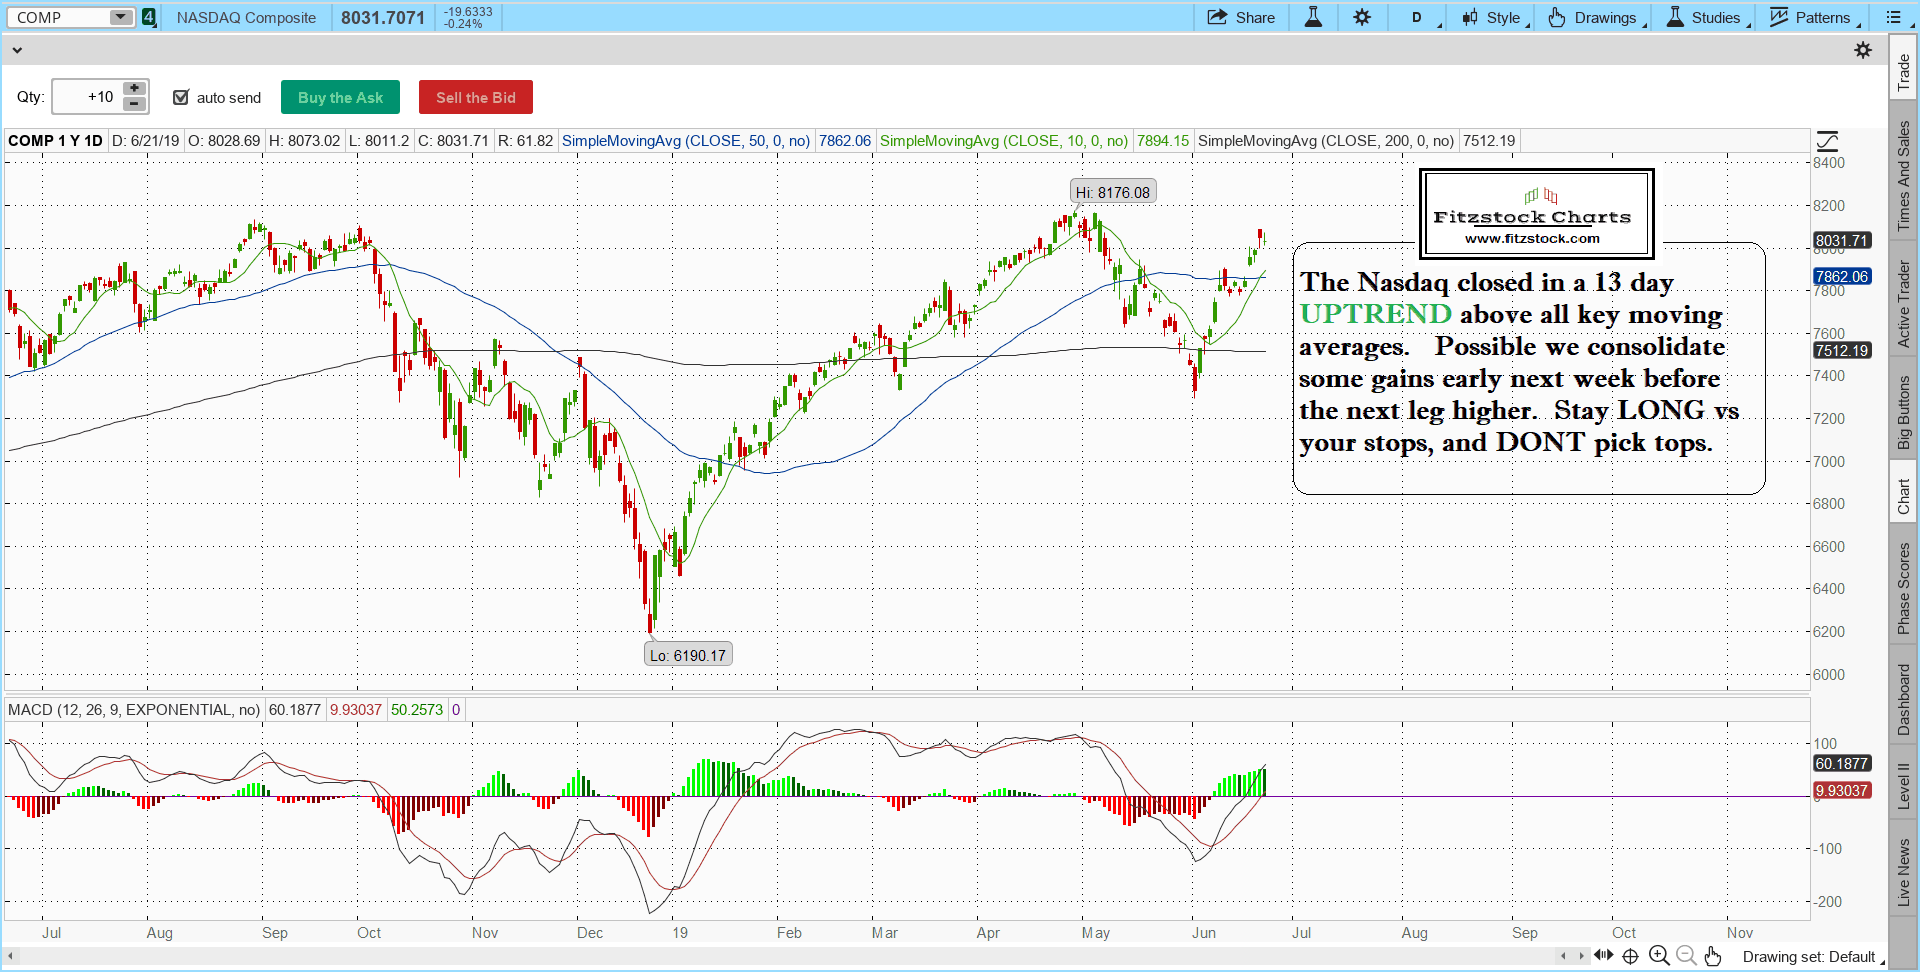Expand the Drawing set: Default menu
Screen dimensions: 1920x972
tap(1809, 957)
